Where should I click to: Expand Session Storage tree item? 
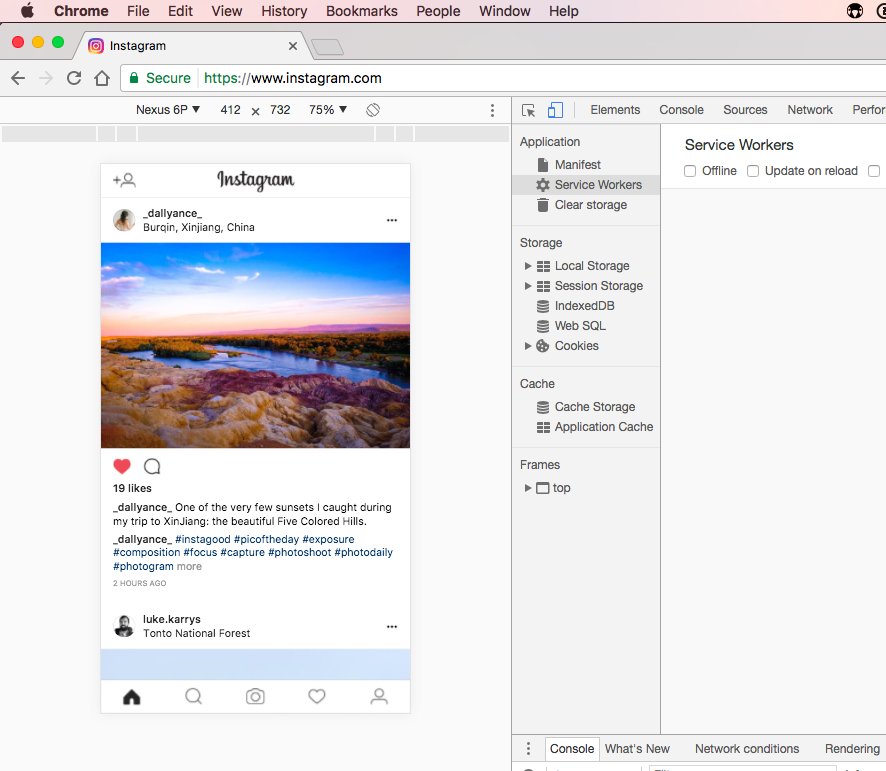[x=528, y=286]
